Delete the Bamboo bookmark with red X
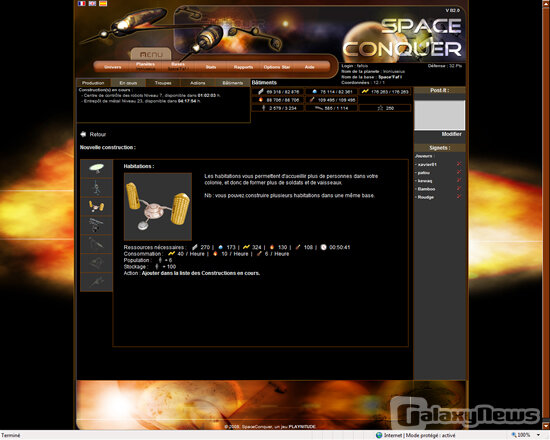The height and width of the screenshot is (440, 550). (x=459, y=188)
